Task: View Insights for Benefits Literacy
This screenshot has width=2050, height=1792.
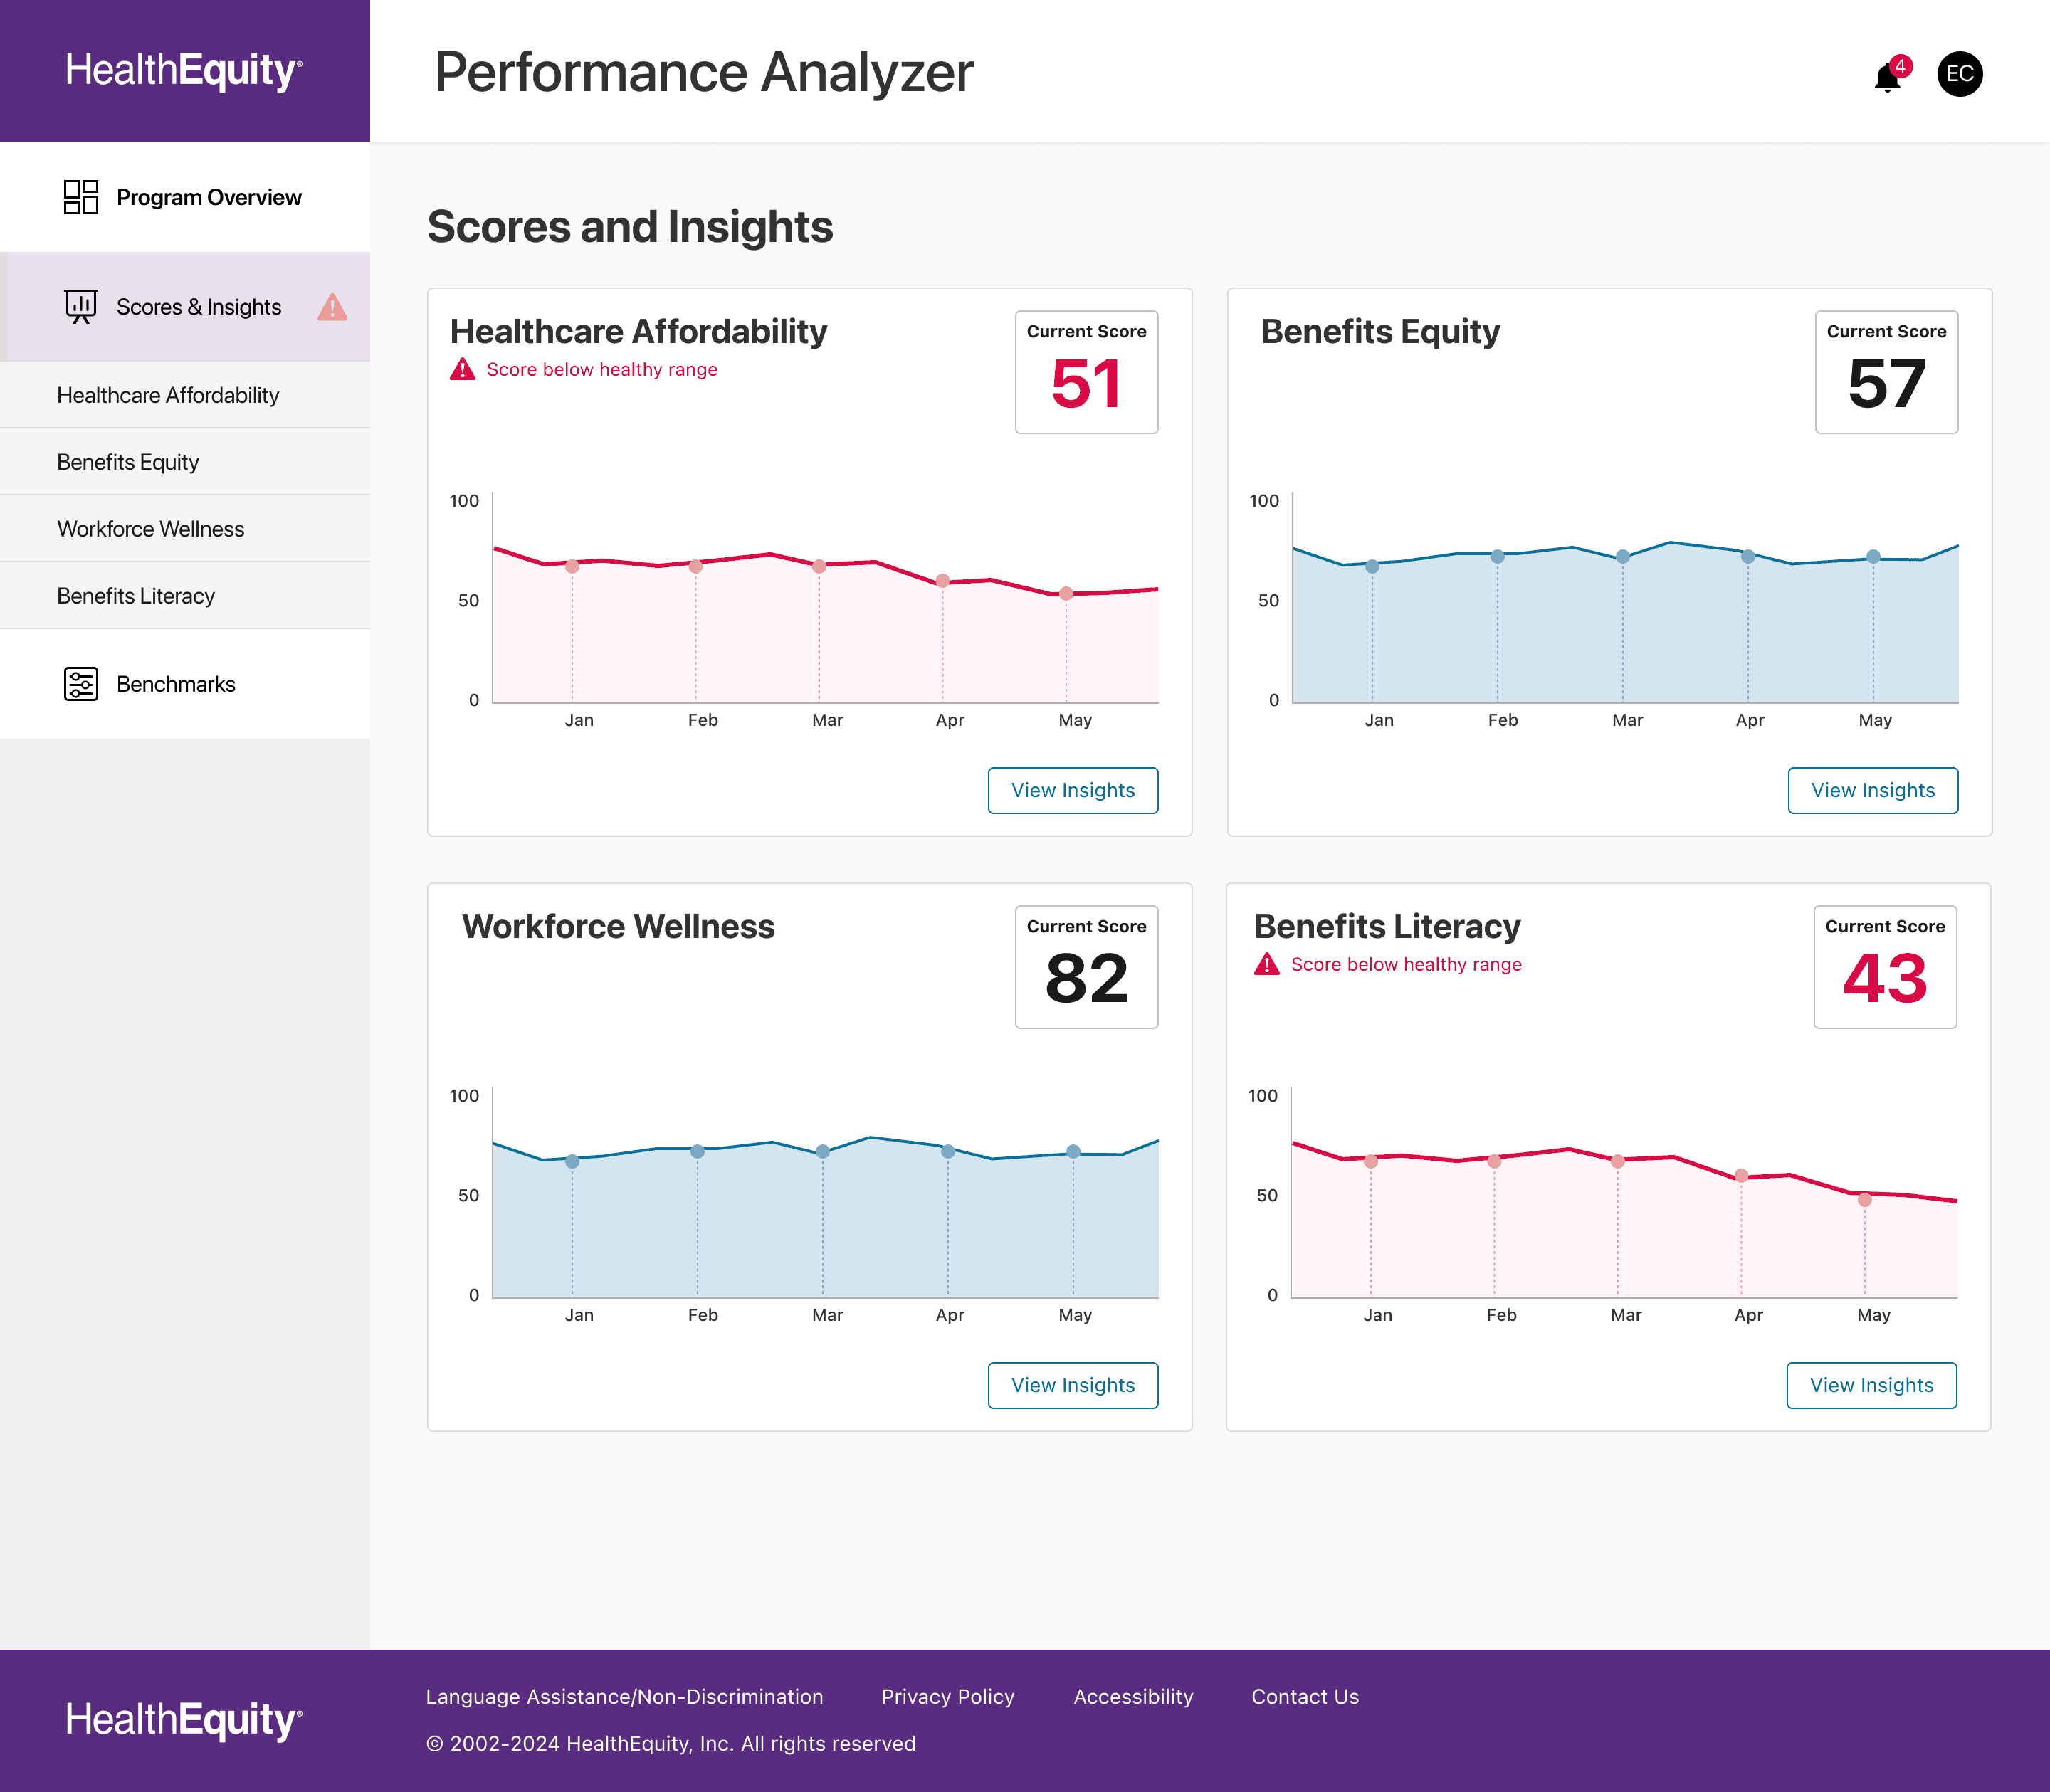Action: (1872, 1385)
